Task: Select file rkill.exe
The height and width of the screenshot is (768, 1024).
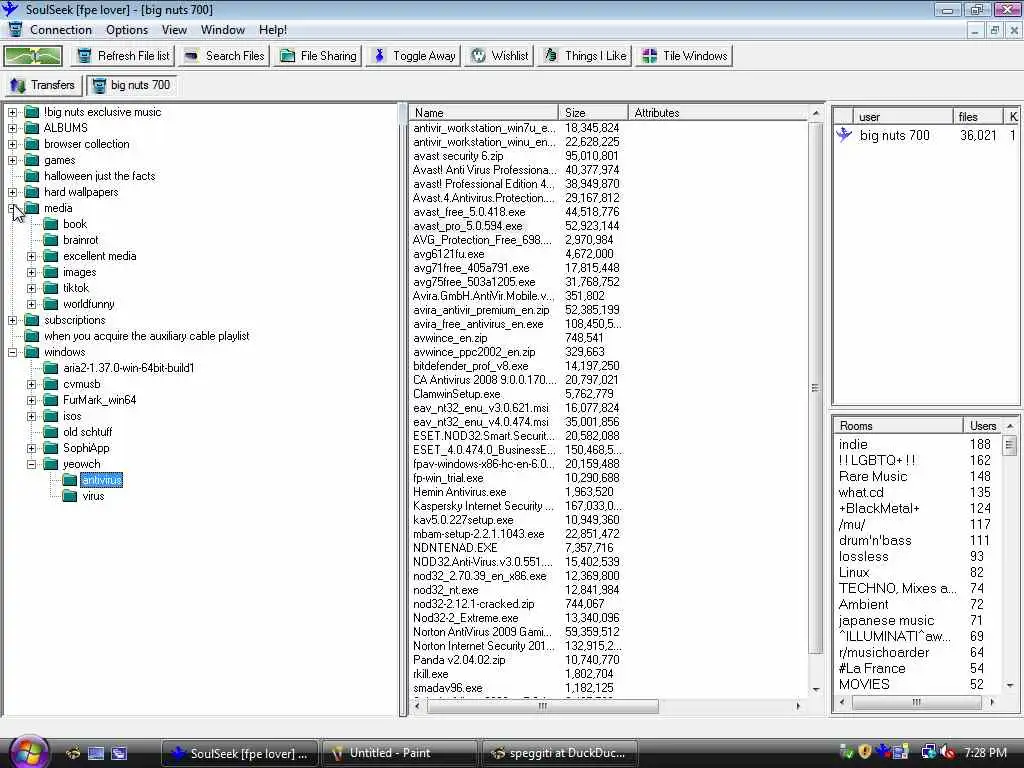Action: (x=430, y=674)
